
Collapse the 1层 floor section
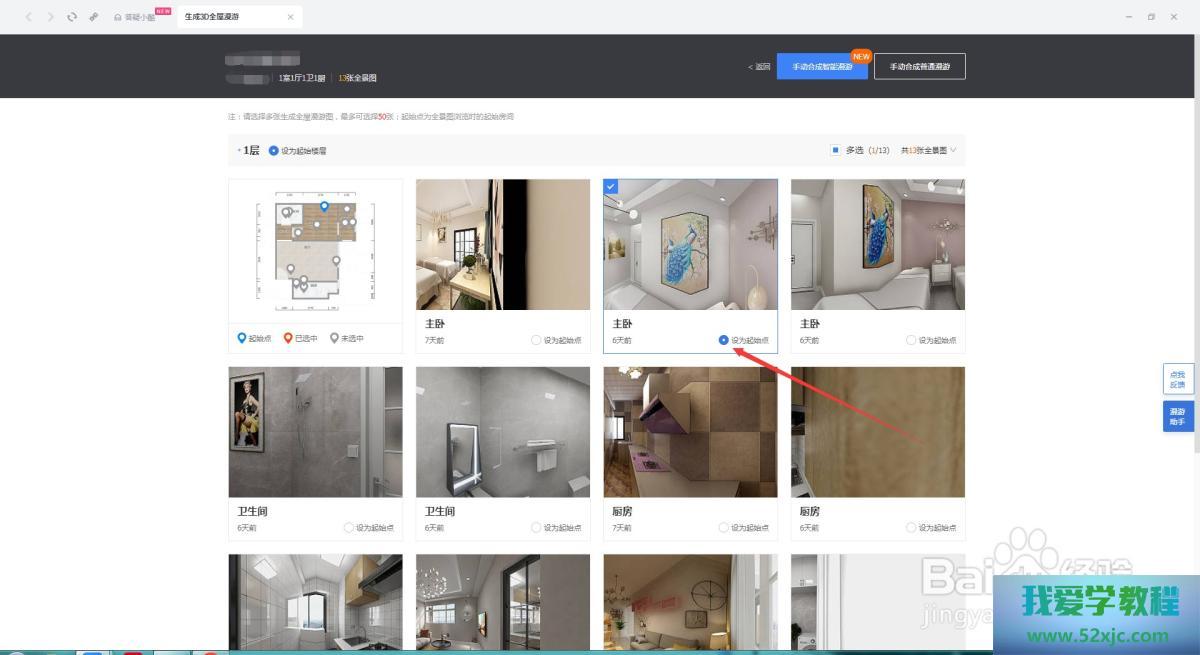pos(238,150)
